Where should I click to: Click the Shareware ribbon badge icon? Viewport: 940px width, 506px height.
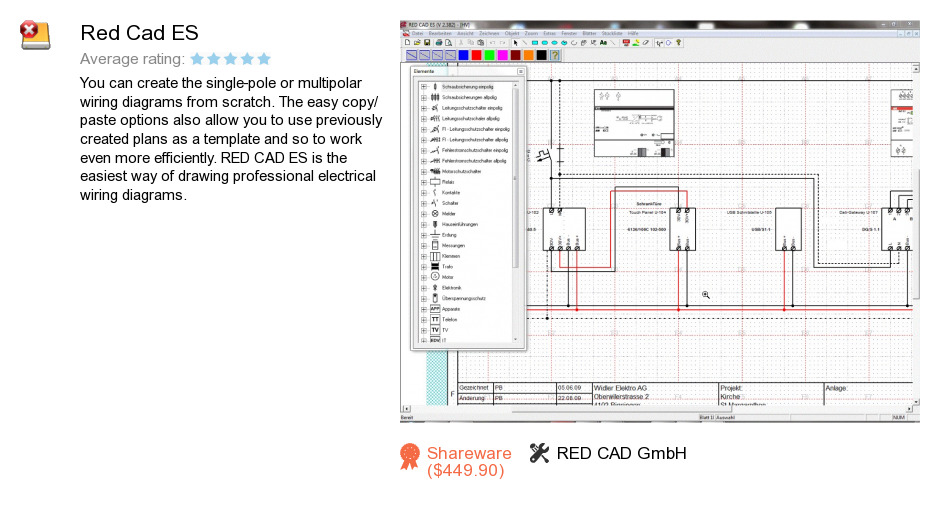pos(410,457)
